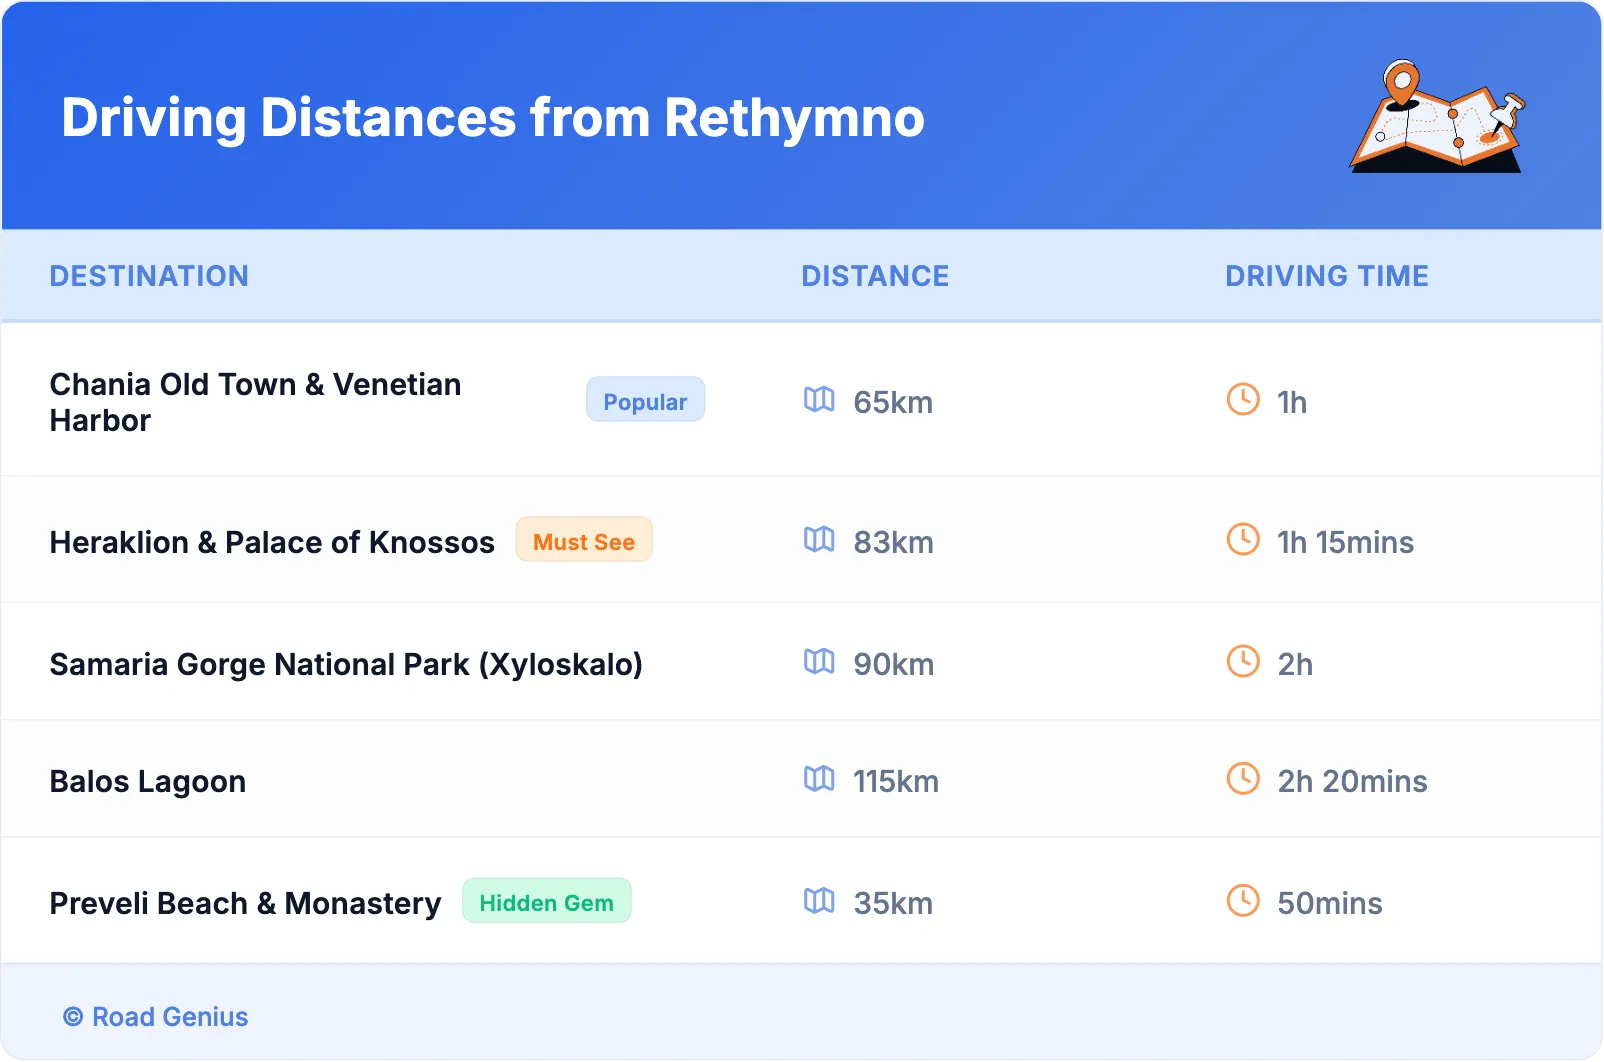Image resolution: width=1604 pixels, height=1062 pixels.
Task: Click the 115km distance value
Action: tap(896, 781)
